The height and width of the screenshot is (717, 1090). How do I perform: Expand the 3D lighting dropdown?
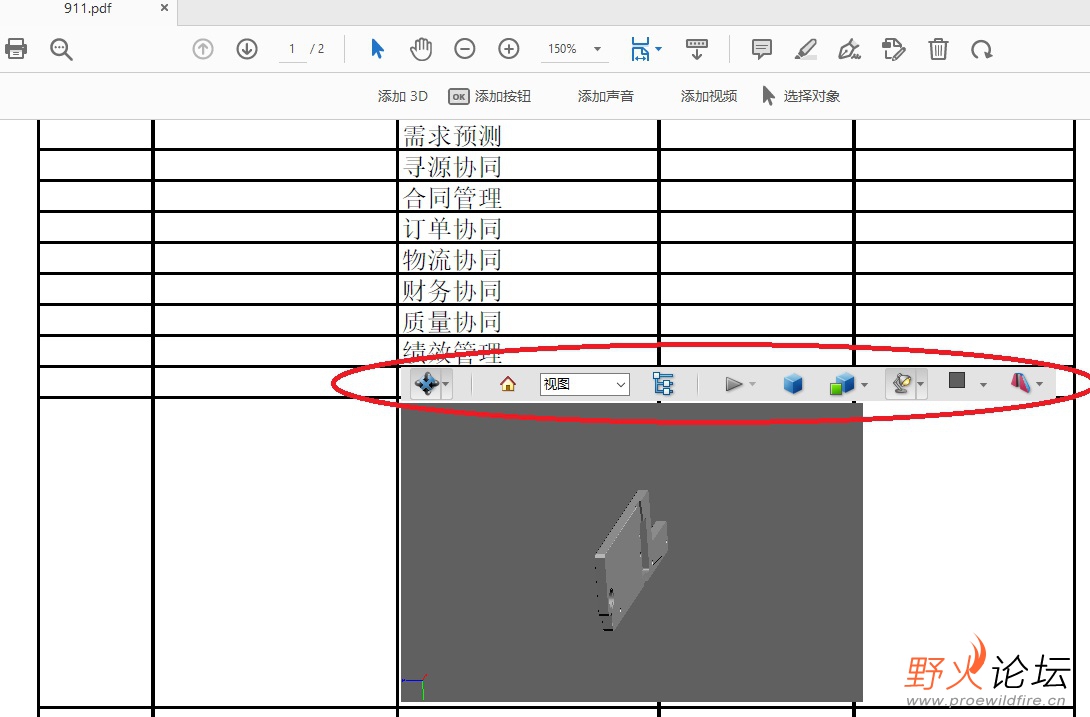(920, 384)
